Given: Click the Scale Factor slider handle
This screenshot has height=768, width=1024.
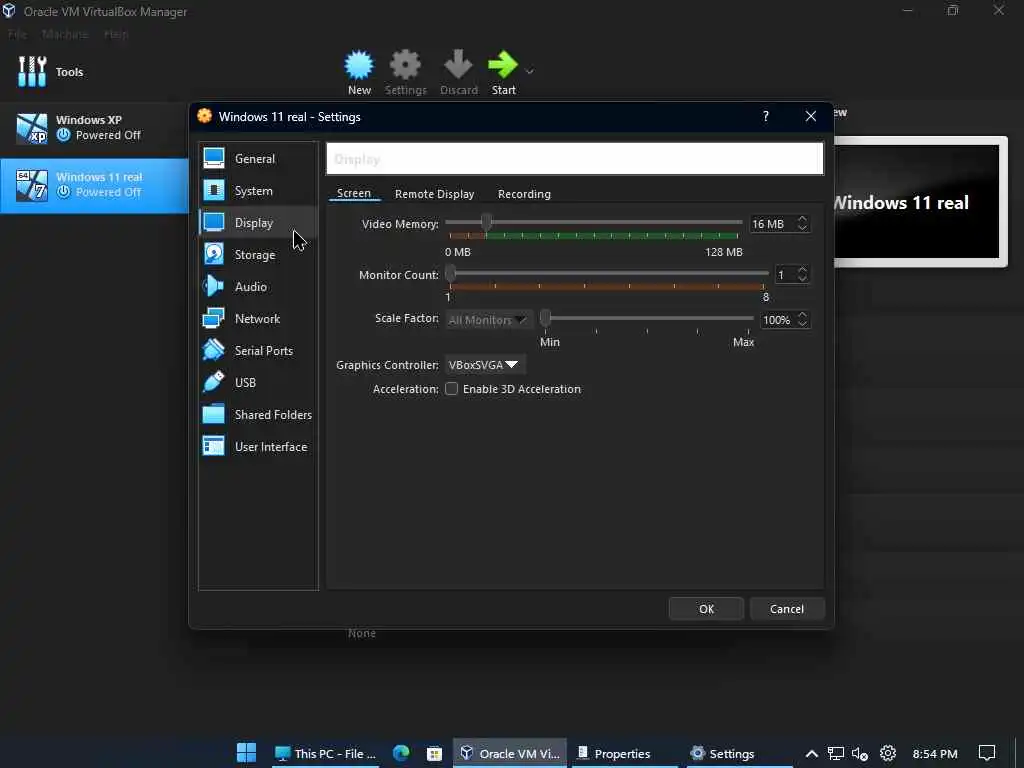Looking at the screenshot, I should coord(545,318).
